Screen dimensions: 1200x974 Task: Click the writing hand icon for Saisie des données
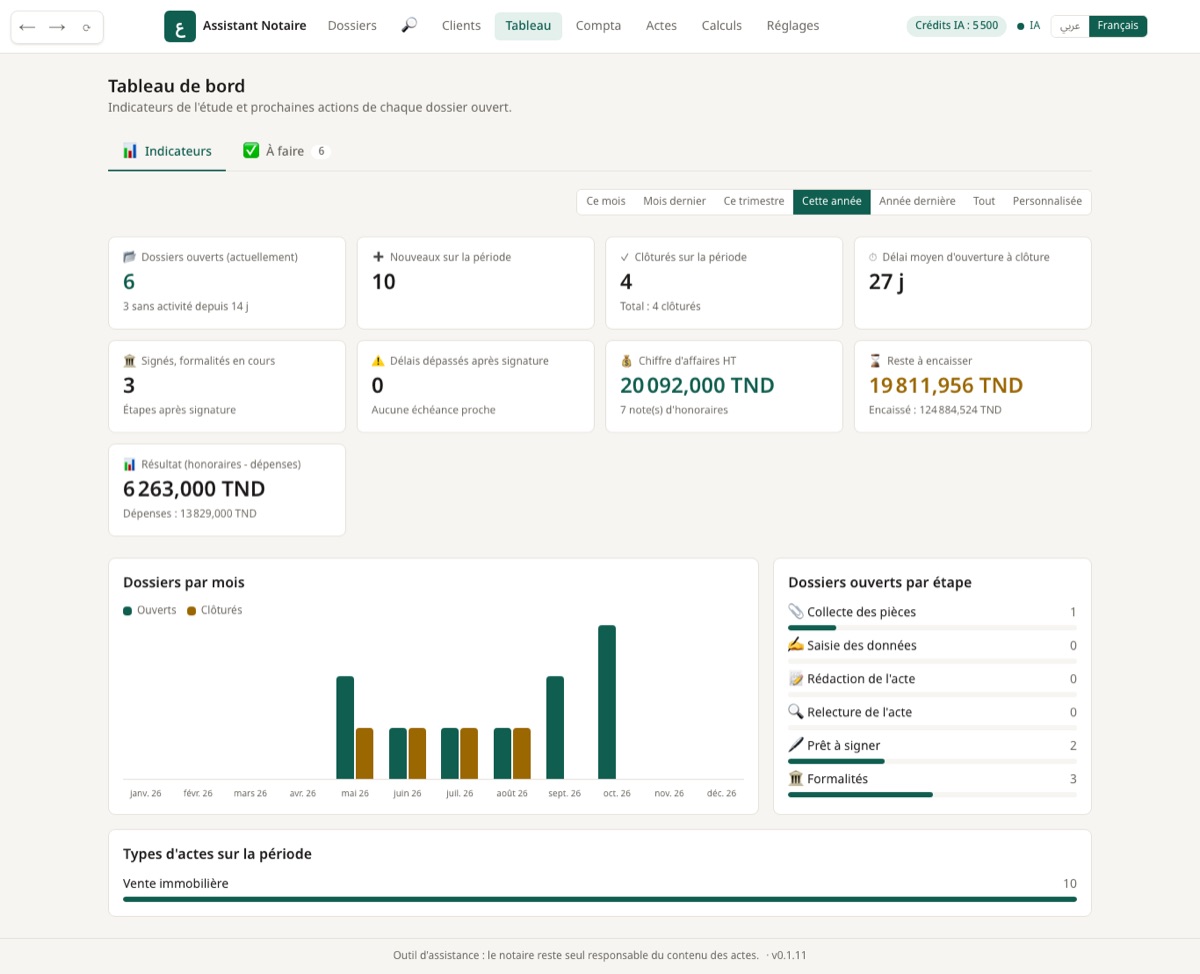coord(796,645)
